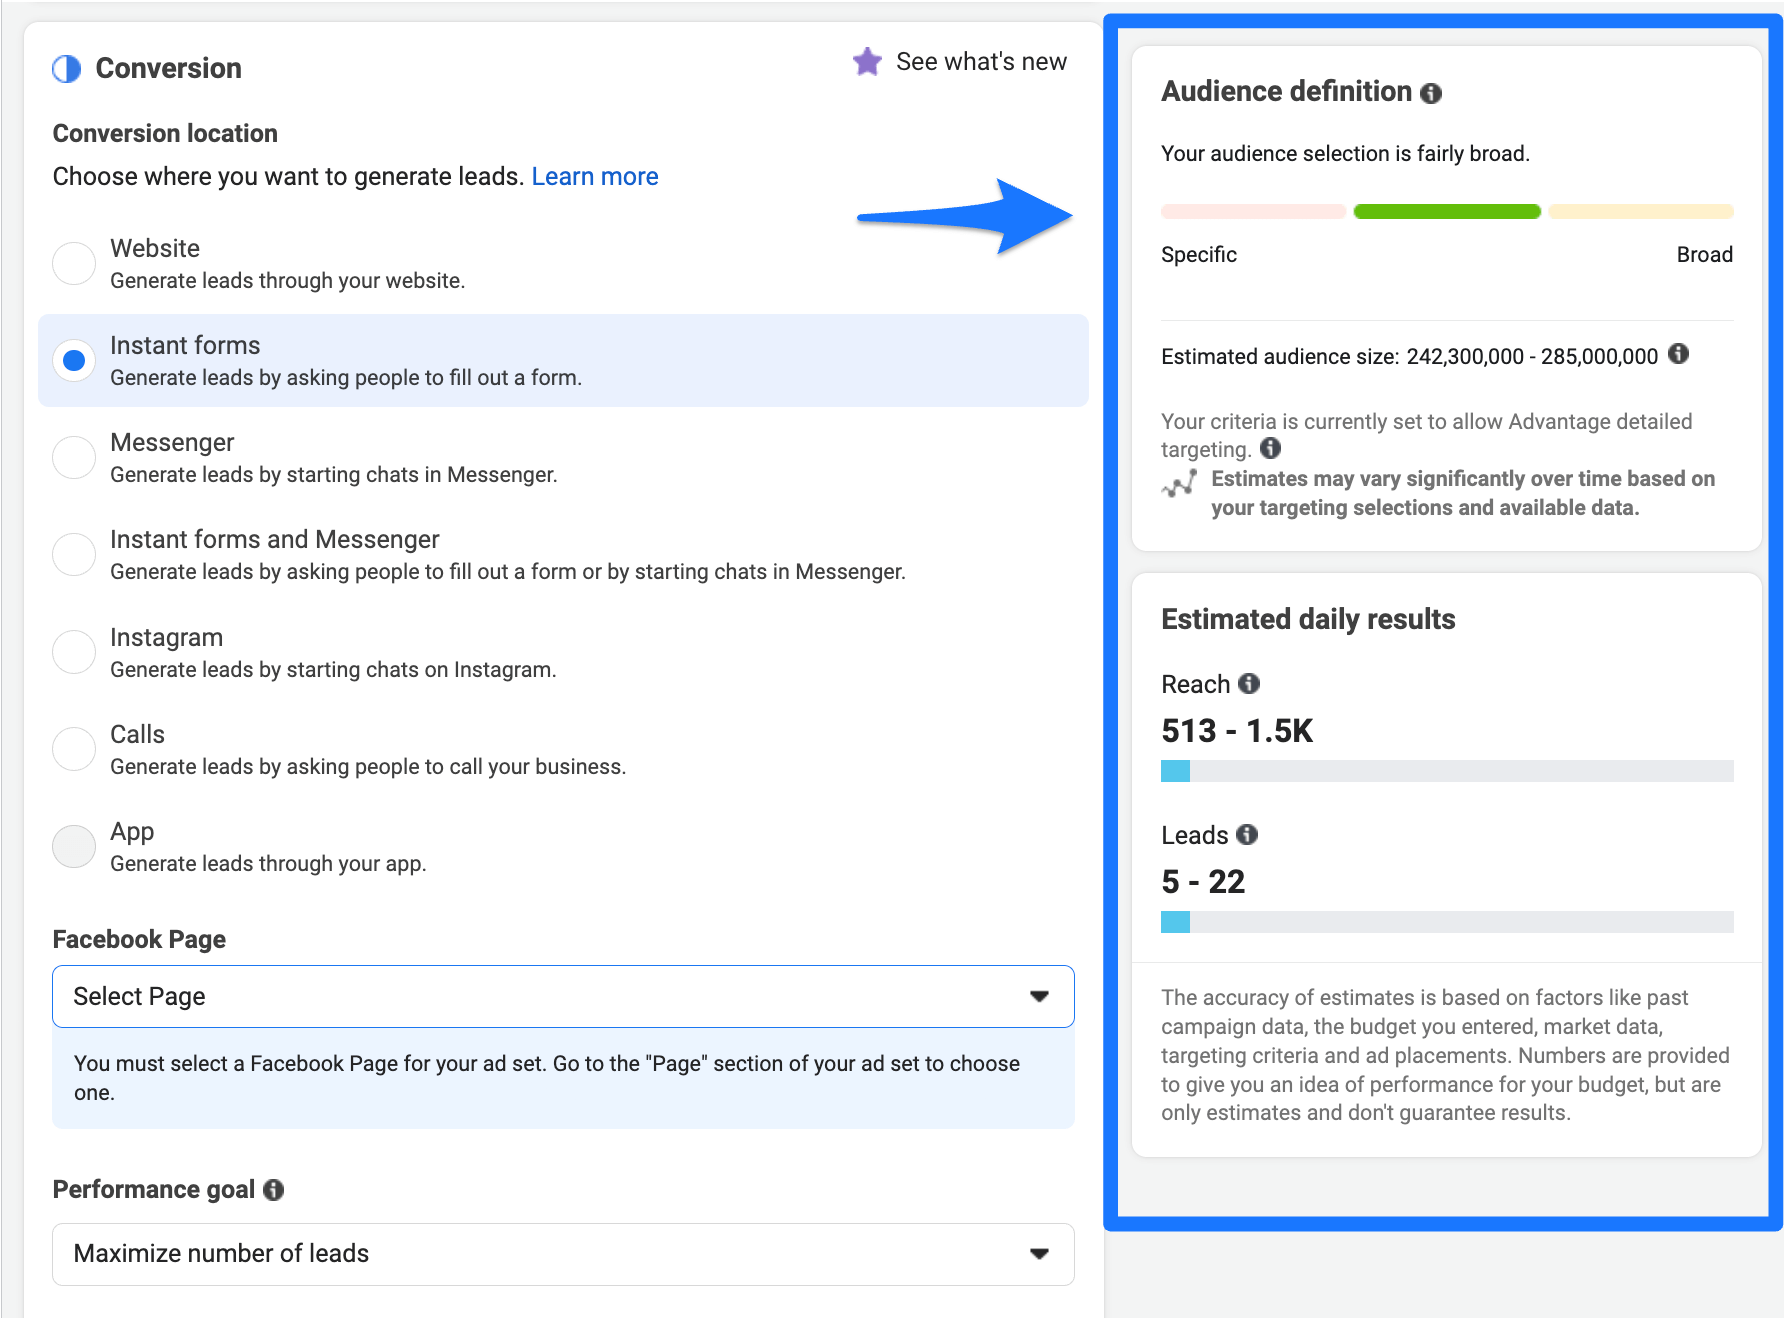This screenshot has height=1318, width=1784.
Task: Click the Reach estimate bar
Action: click(x=1447, y=771)
